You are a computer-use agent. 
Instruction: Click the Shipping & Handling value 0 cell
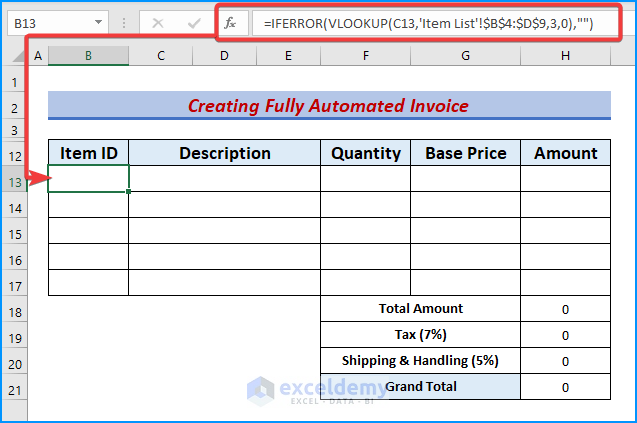566,361
